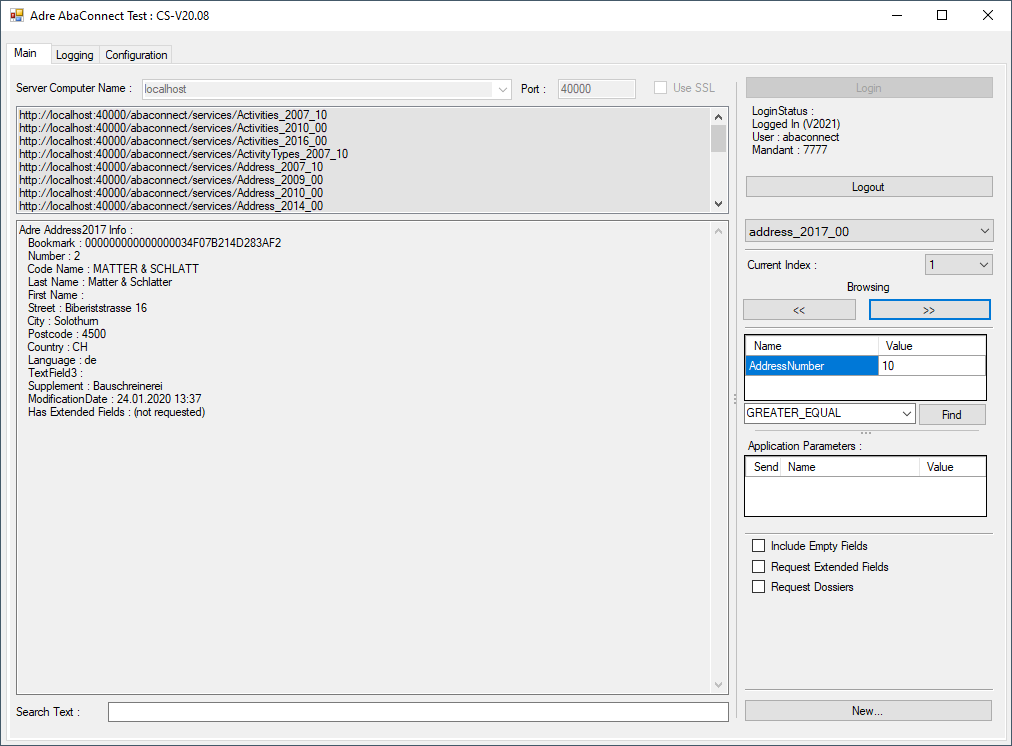Click the Port field showing 40000
The image size is (1012, 746).
[596, 89]
